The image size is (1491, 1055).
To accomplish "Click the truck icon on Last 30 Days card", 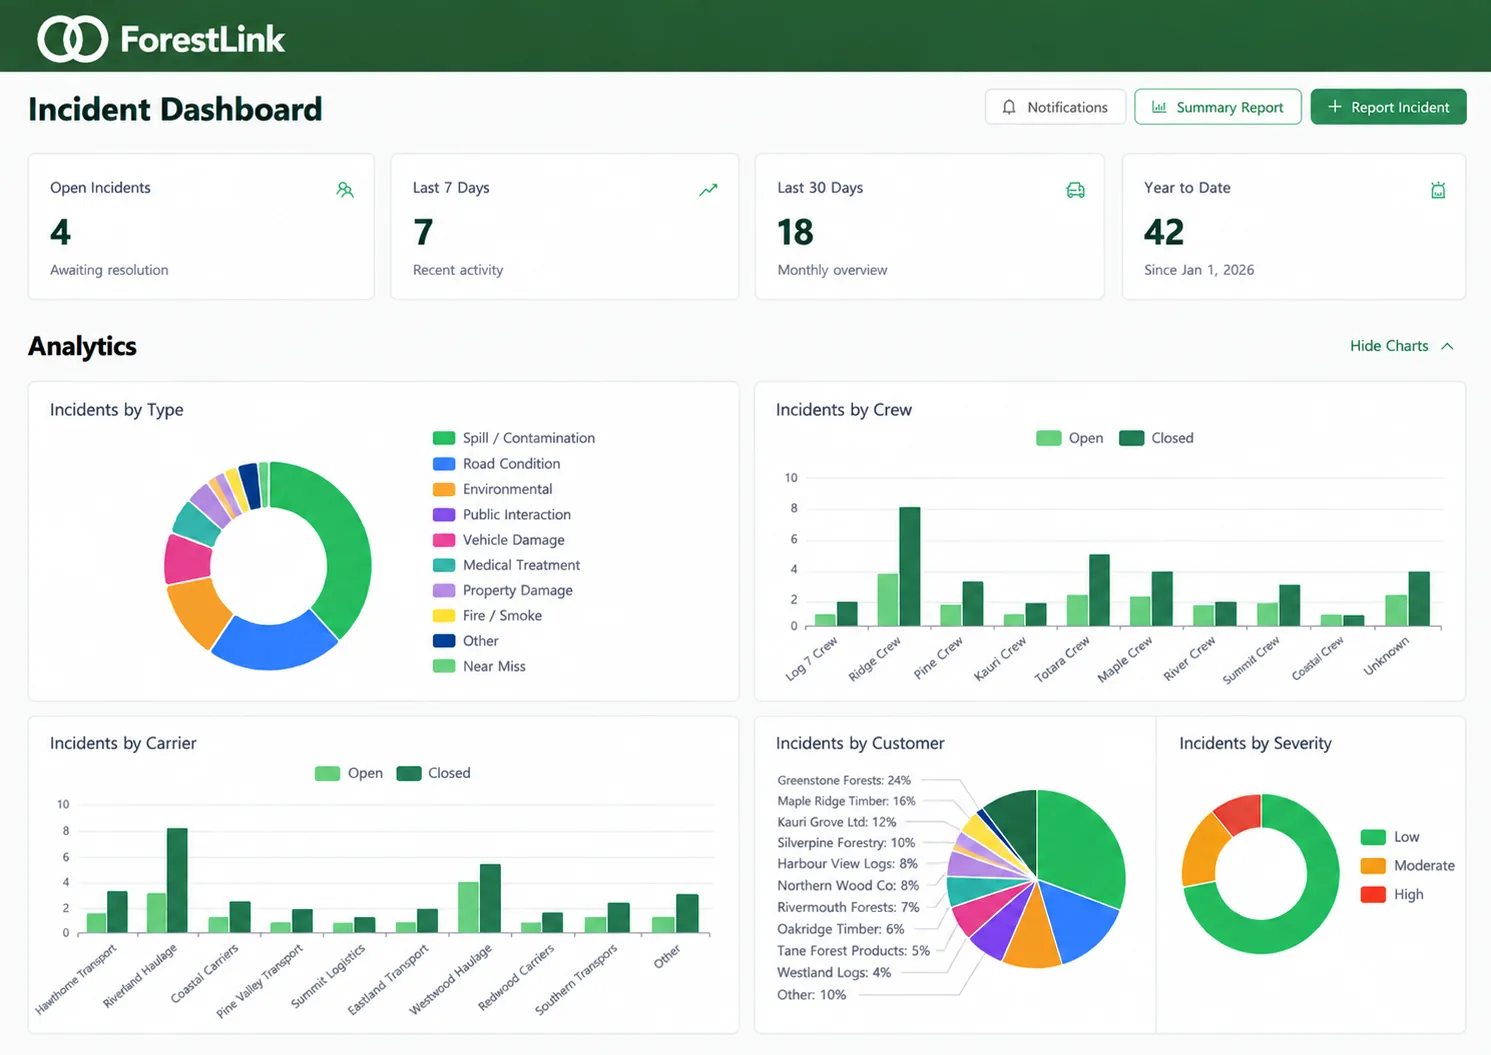I will 1075,190.
